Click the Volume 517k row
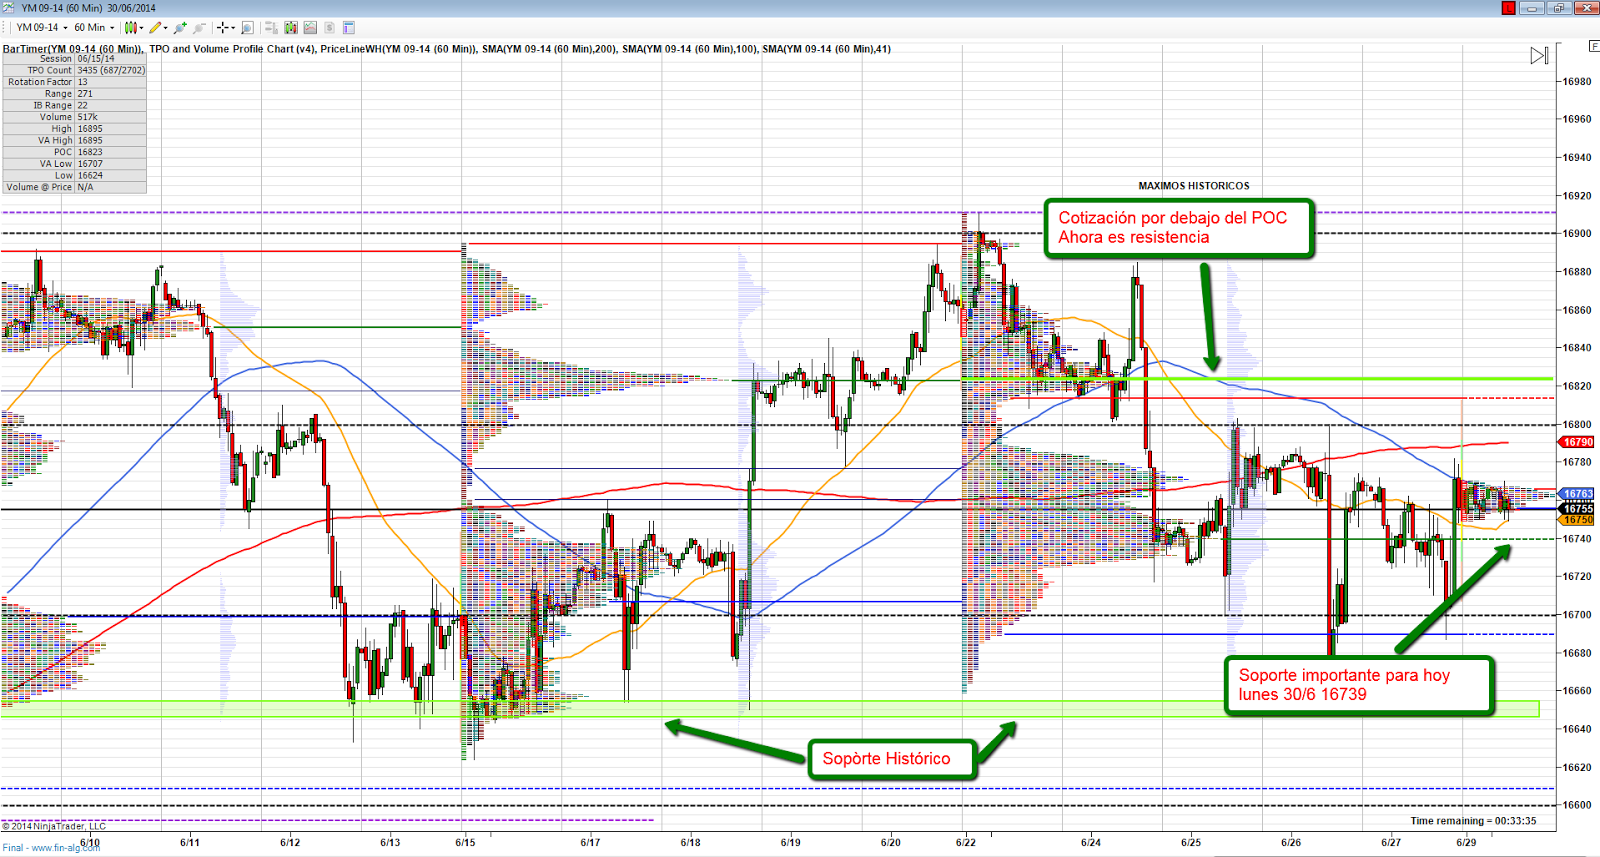Viewport: 1600px width, 857px height. [74, 117]
